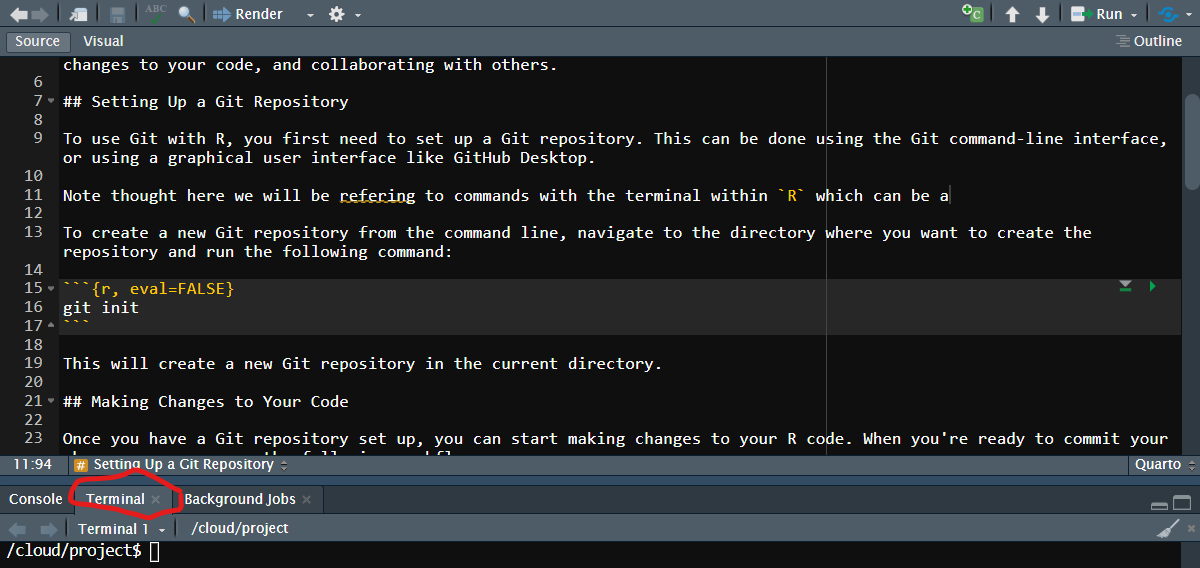The height and width of the screenshot is (568, 1200).
Task: Collapse the Making Changes to Your Code section
Action: point(51,402)
